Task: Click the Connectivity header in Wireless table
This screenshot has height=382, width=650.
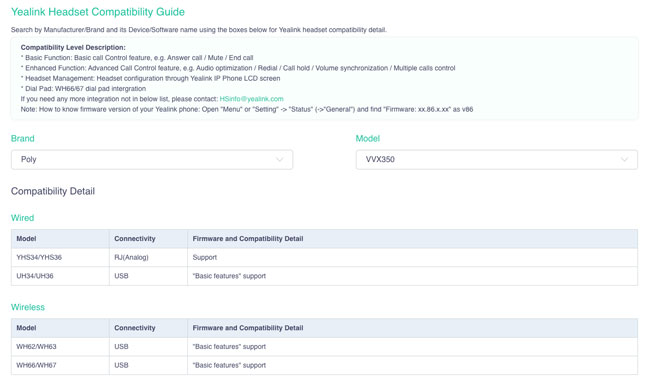Action: [x=148, y=328]
